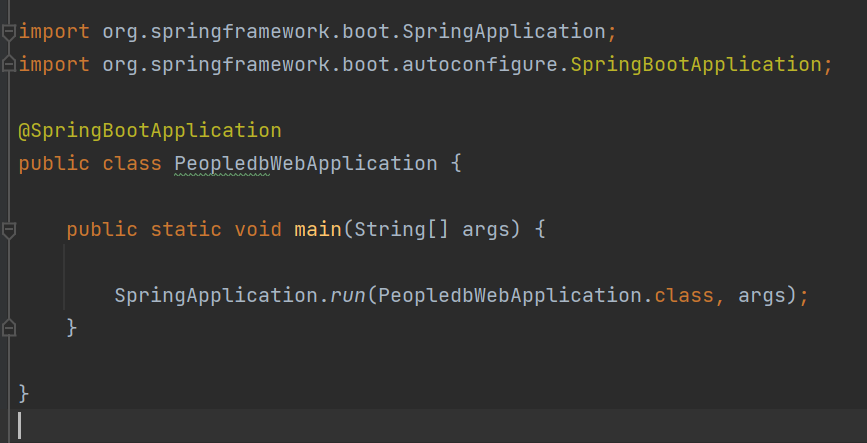Click SpringApplication before .run
867x443 pixels.
point(216,295)
